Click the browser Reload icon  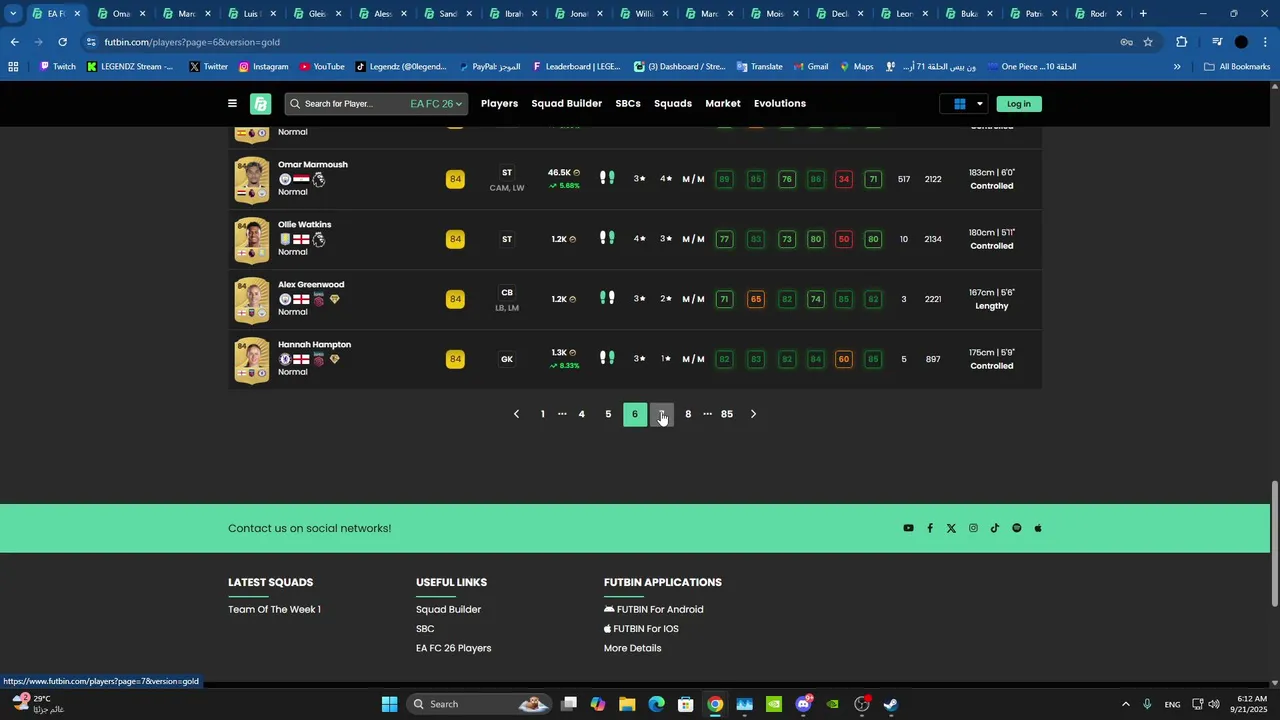[x=62, y=42]
